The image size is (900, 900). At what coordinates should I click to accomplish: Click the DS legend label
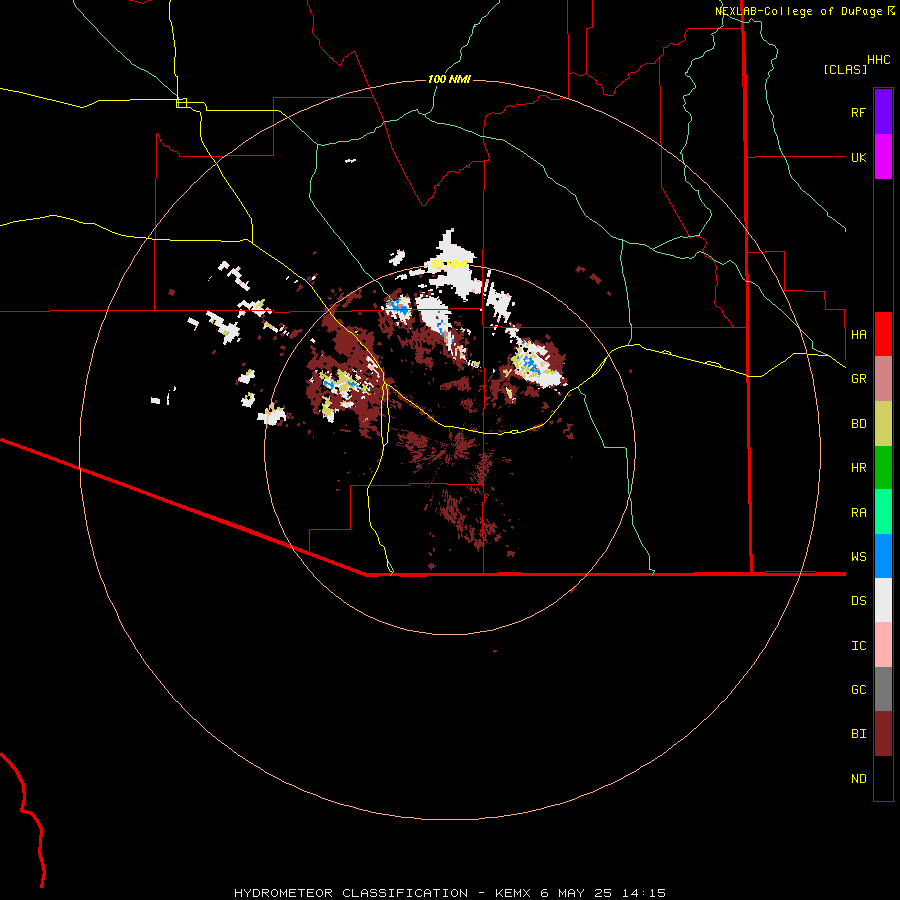pos(858,600)
